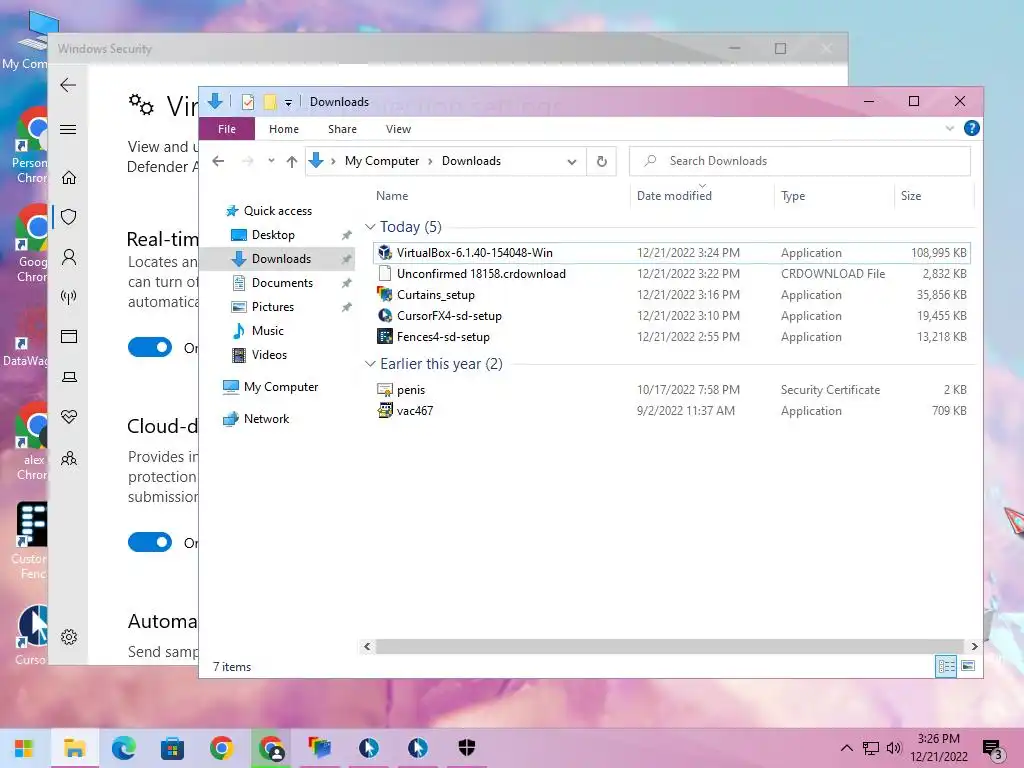Open the File ribbon tab

[x=227, y=129]
